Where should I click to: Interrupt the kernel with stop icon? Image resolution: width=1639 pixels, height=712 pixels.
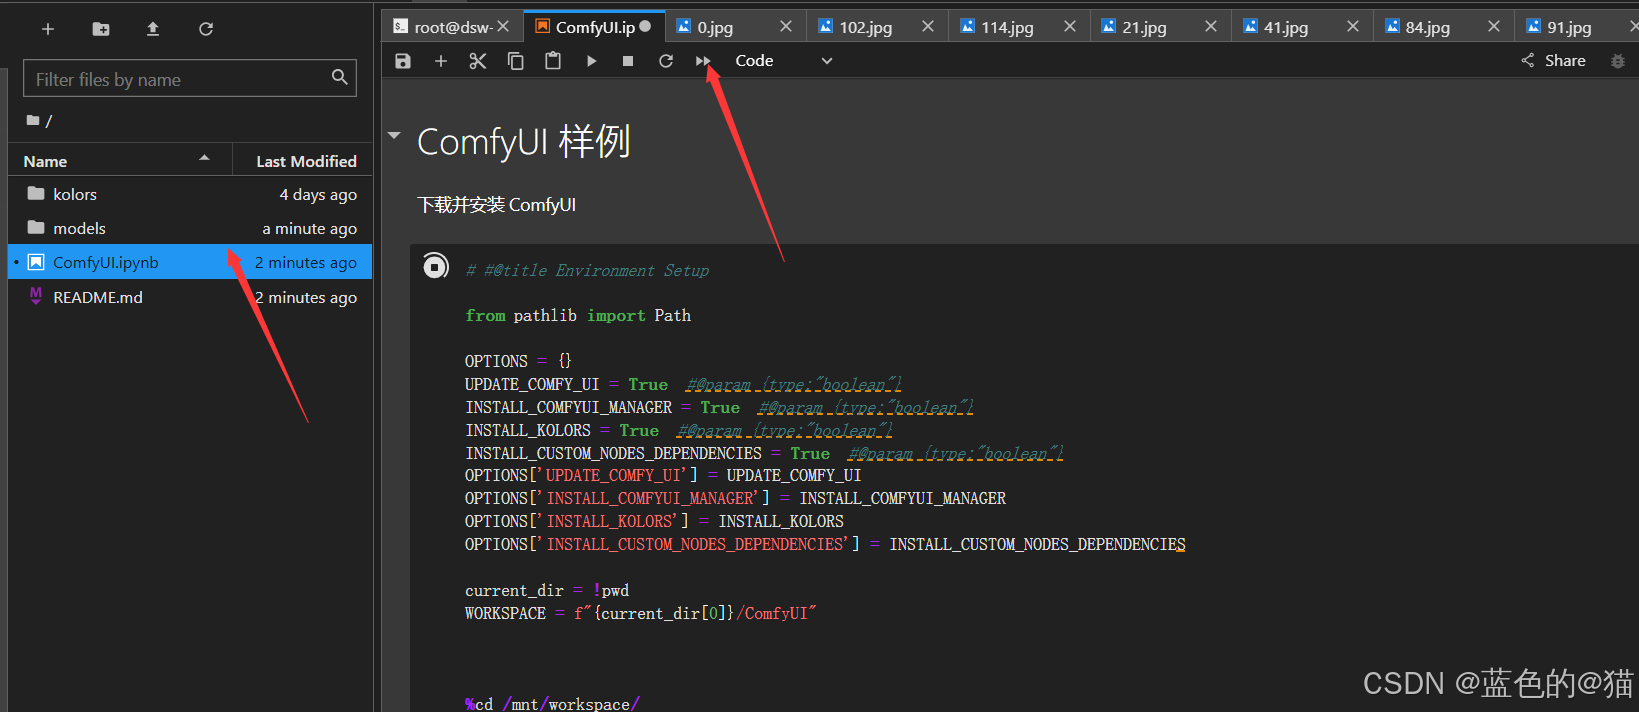point(628,61)
